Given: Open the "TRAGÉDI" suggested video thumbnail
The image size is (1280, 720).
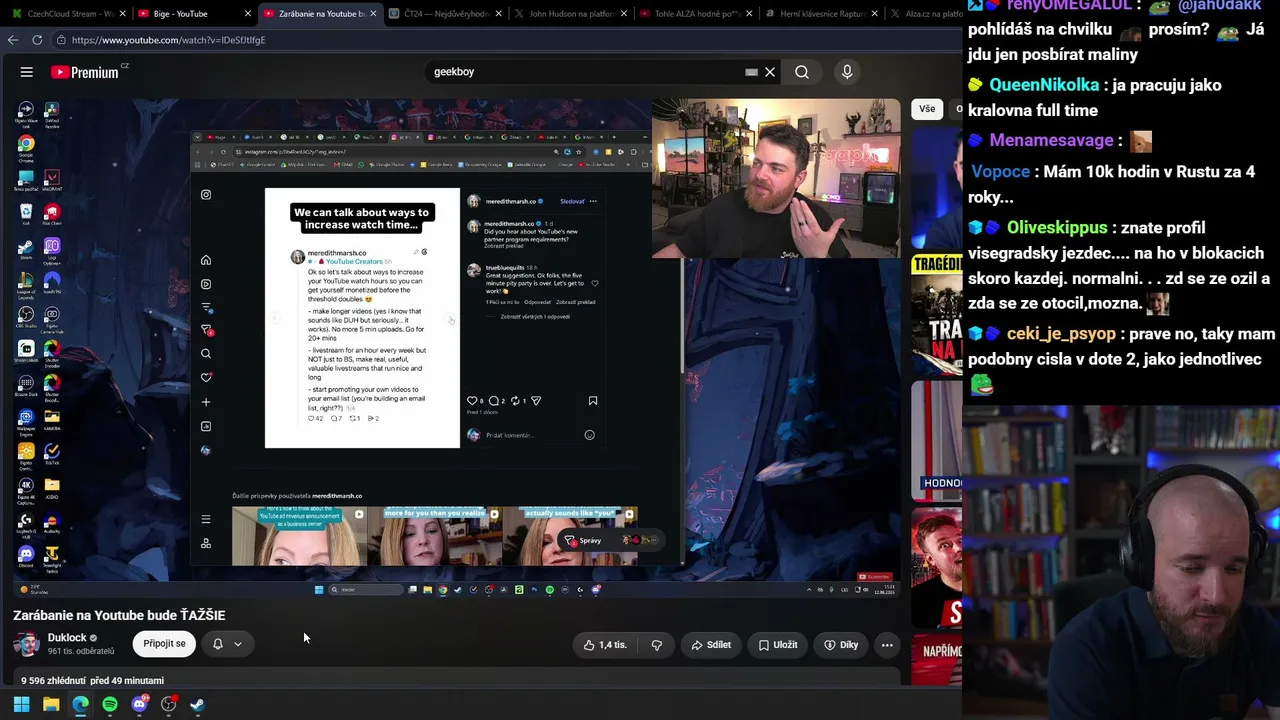Looking at the screenshot, I should click(936, 313).
